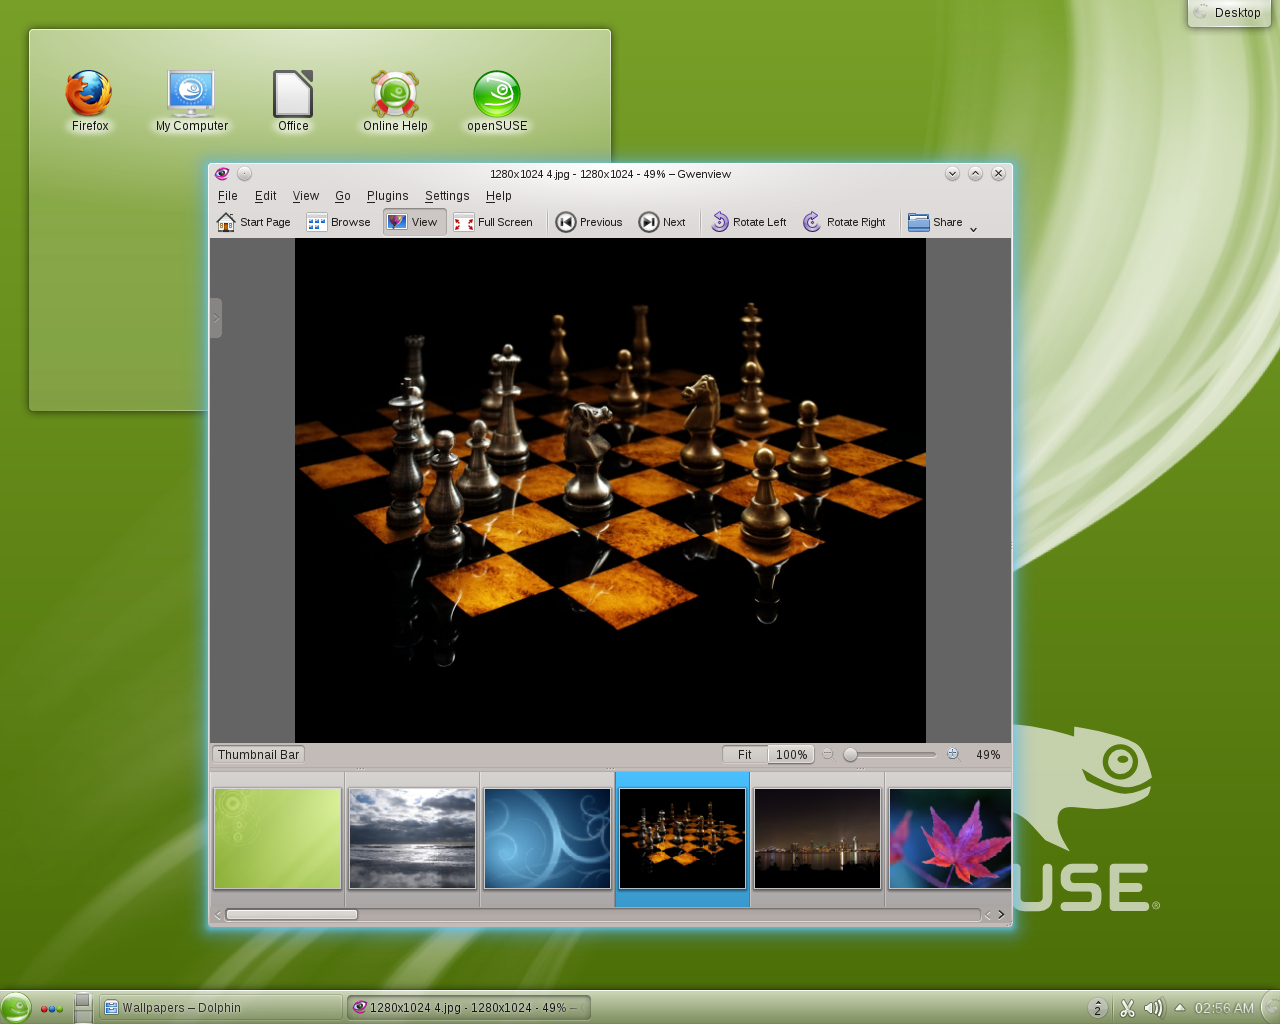This screenshot has height=1024, width=1280.
Task: Switch to View mode
Action: 414,221
